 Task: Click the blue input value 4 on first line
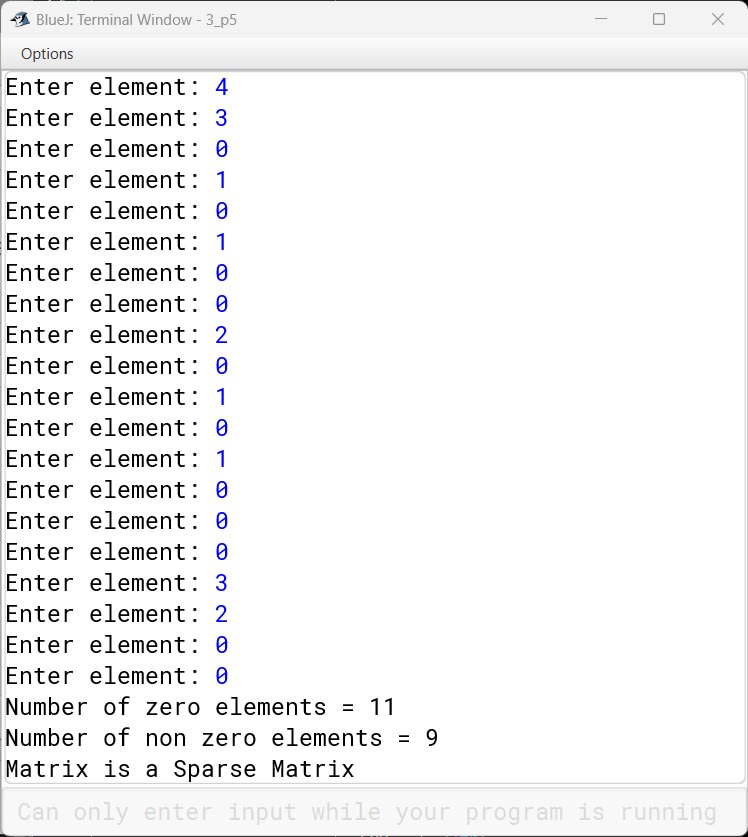[x=221, y=87]
